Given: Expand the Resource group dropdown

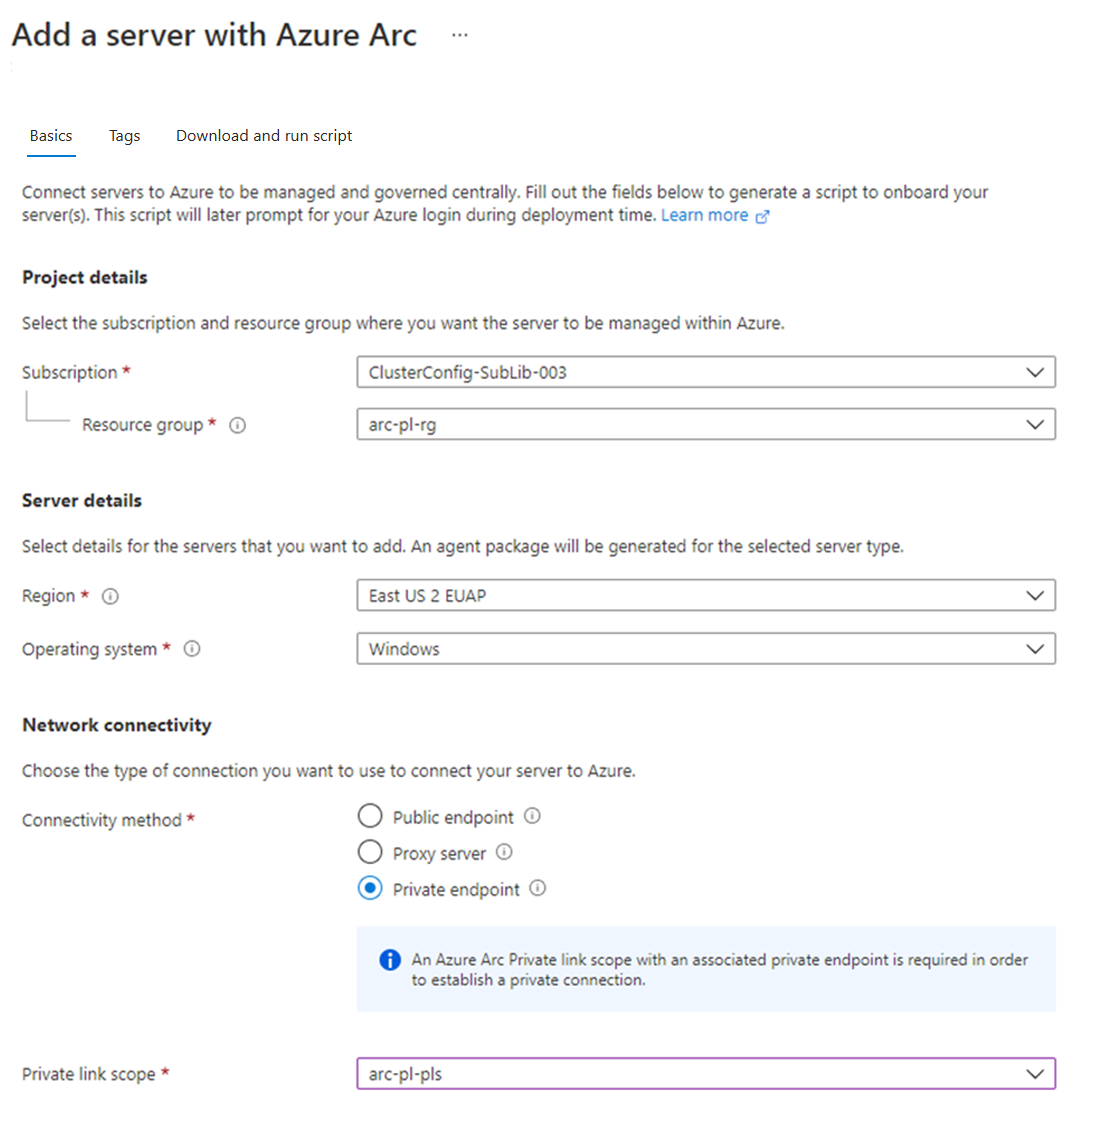Looking at the screenshot, I should 706,424.
